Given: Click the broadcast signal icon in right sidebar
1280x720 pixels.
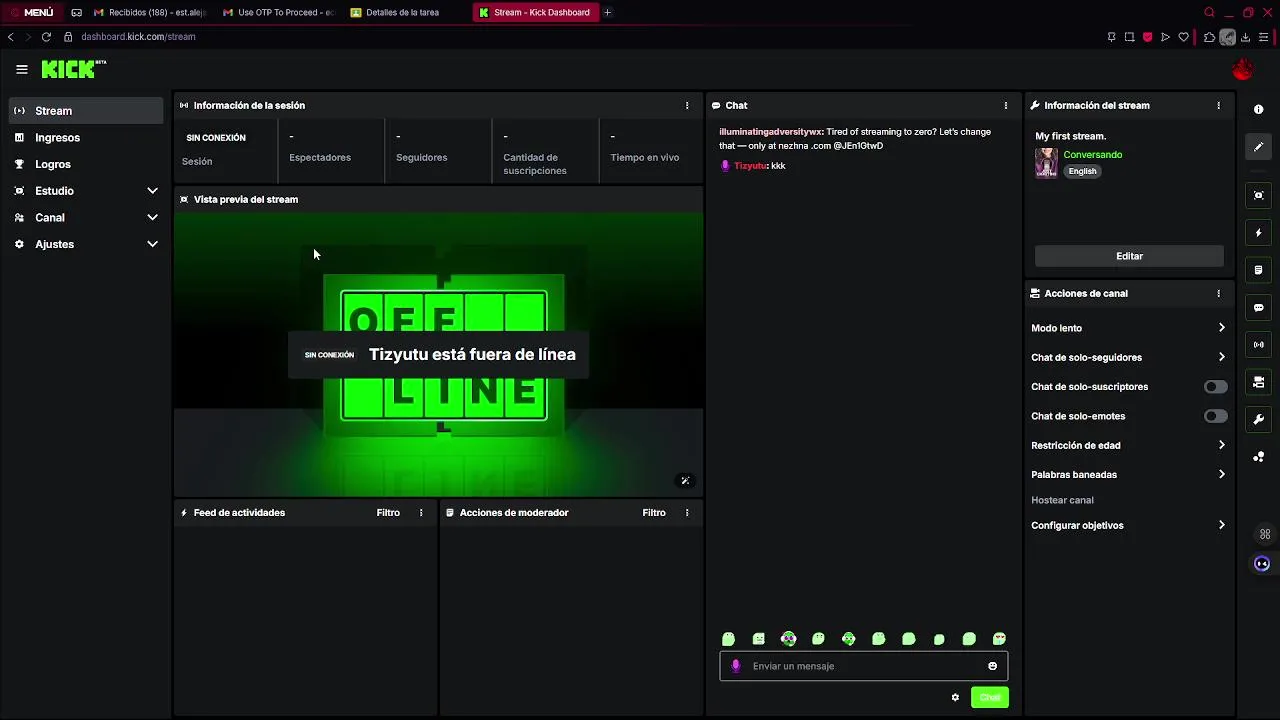Looking at the screenshot, I should pyautogui.click(x=1259, y=345).
